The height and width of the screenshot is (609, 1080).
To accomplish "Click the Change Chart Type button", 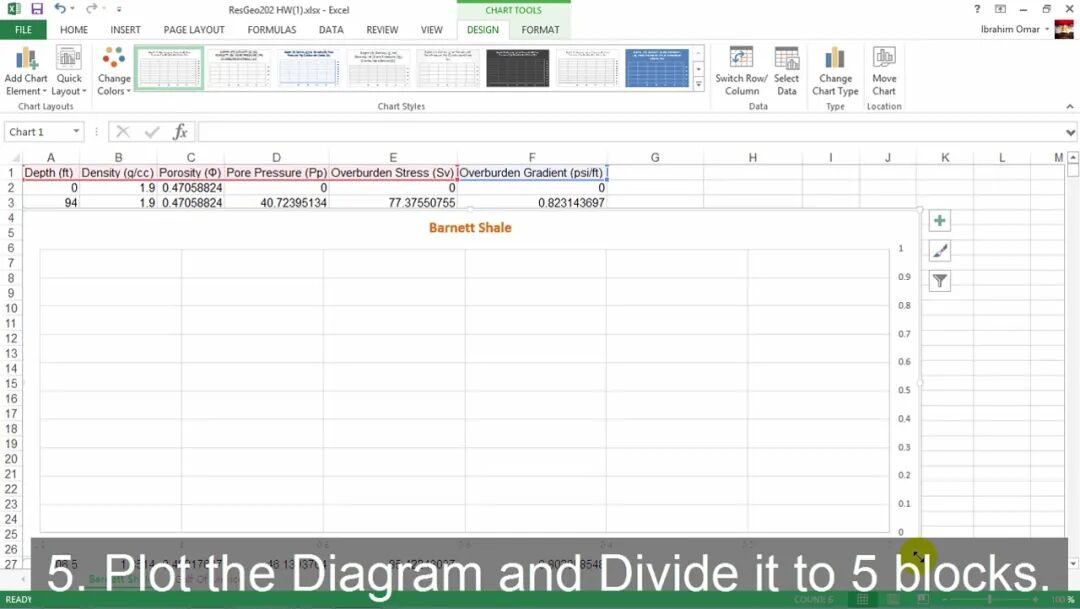I will [835, 72].
